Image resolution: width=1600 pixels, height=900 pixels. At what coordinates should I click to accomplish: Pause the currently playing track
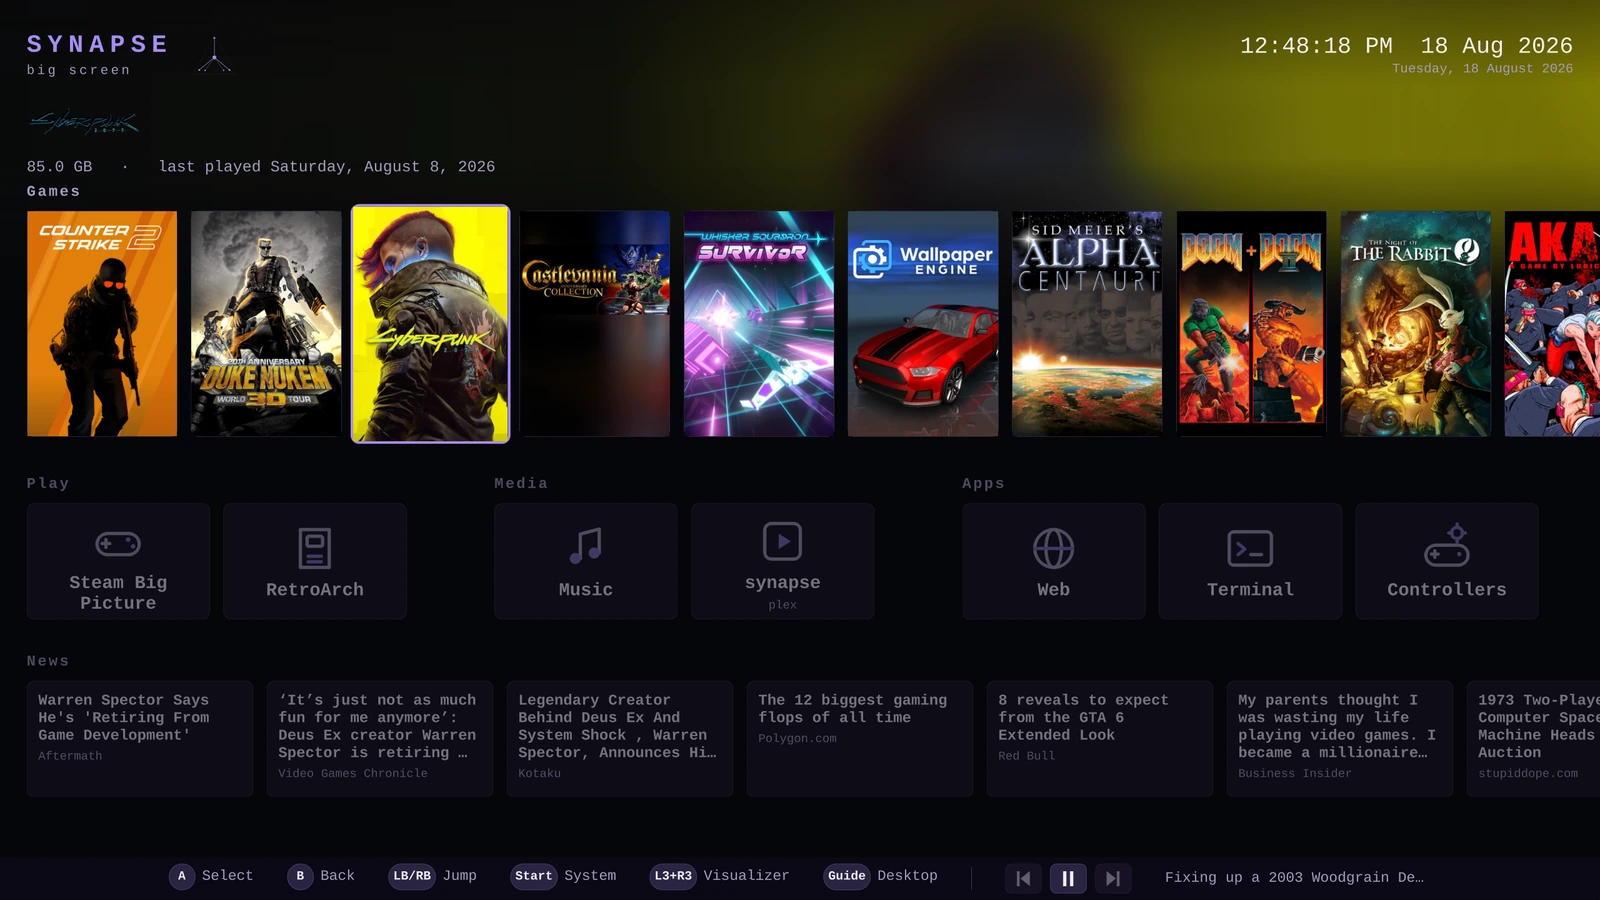[1068, 878]
